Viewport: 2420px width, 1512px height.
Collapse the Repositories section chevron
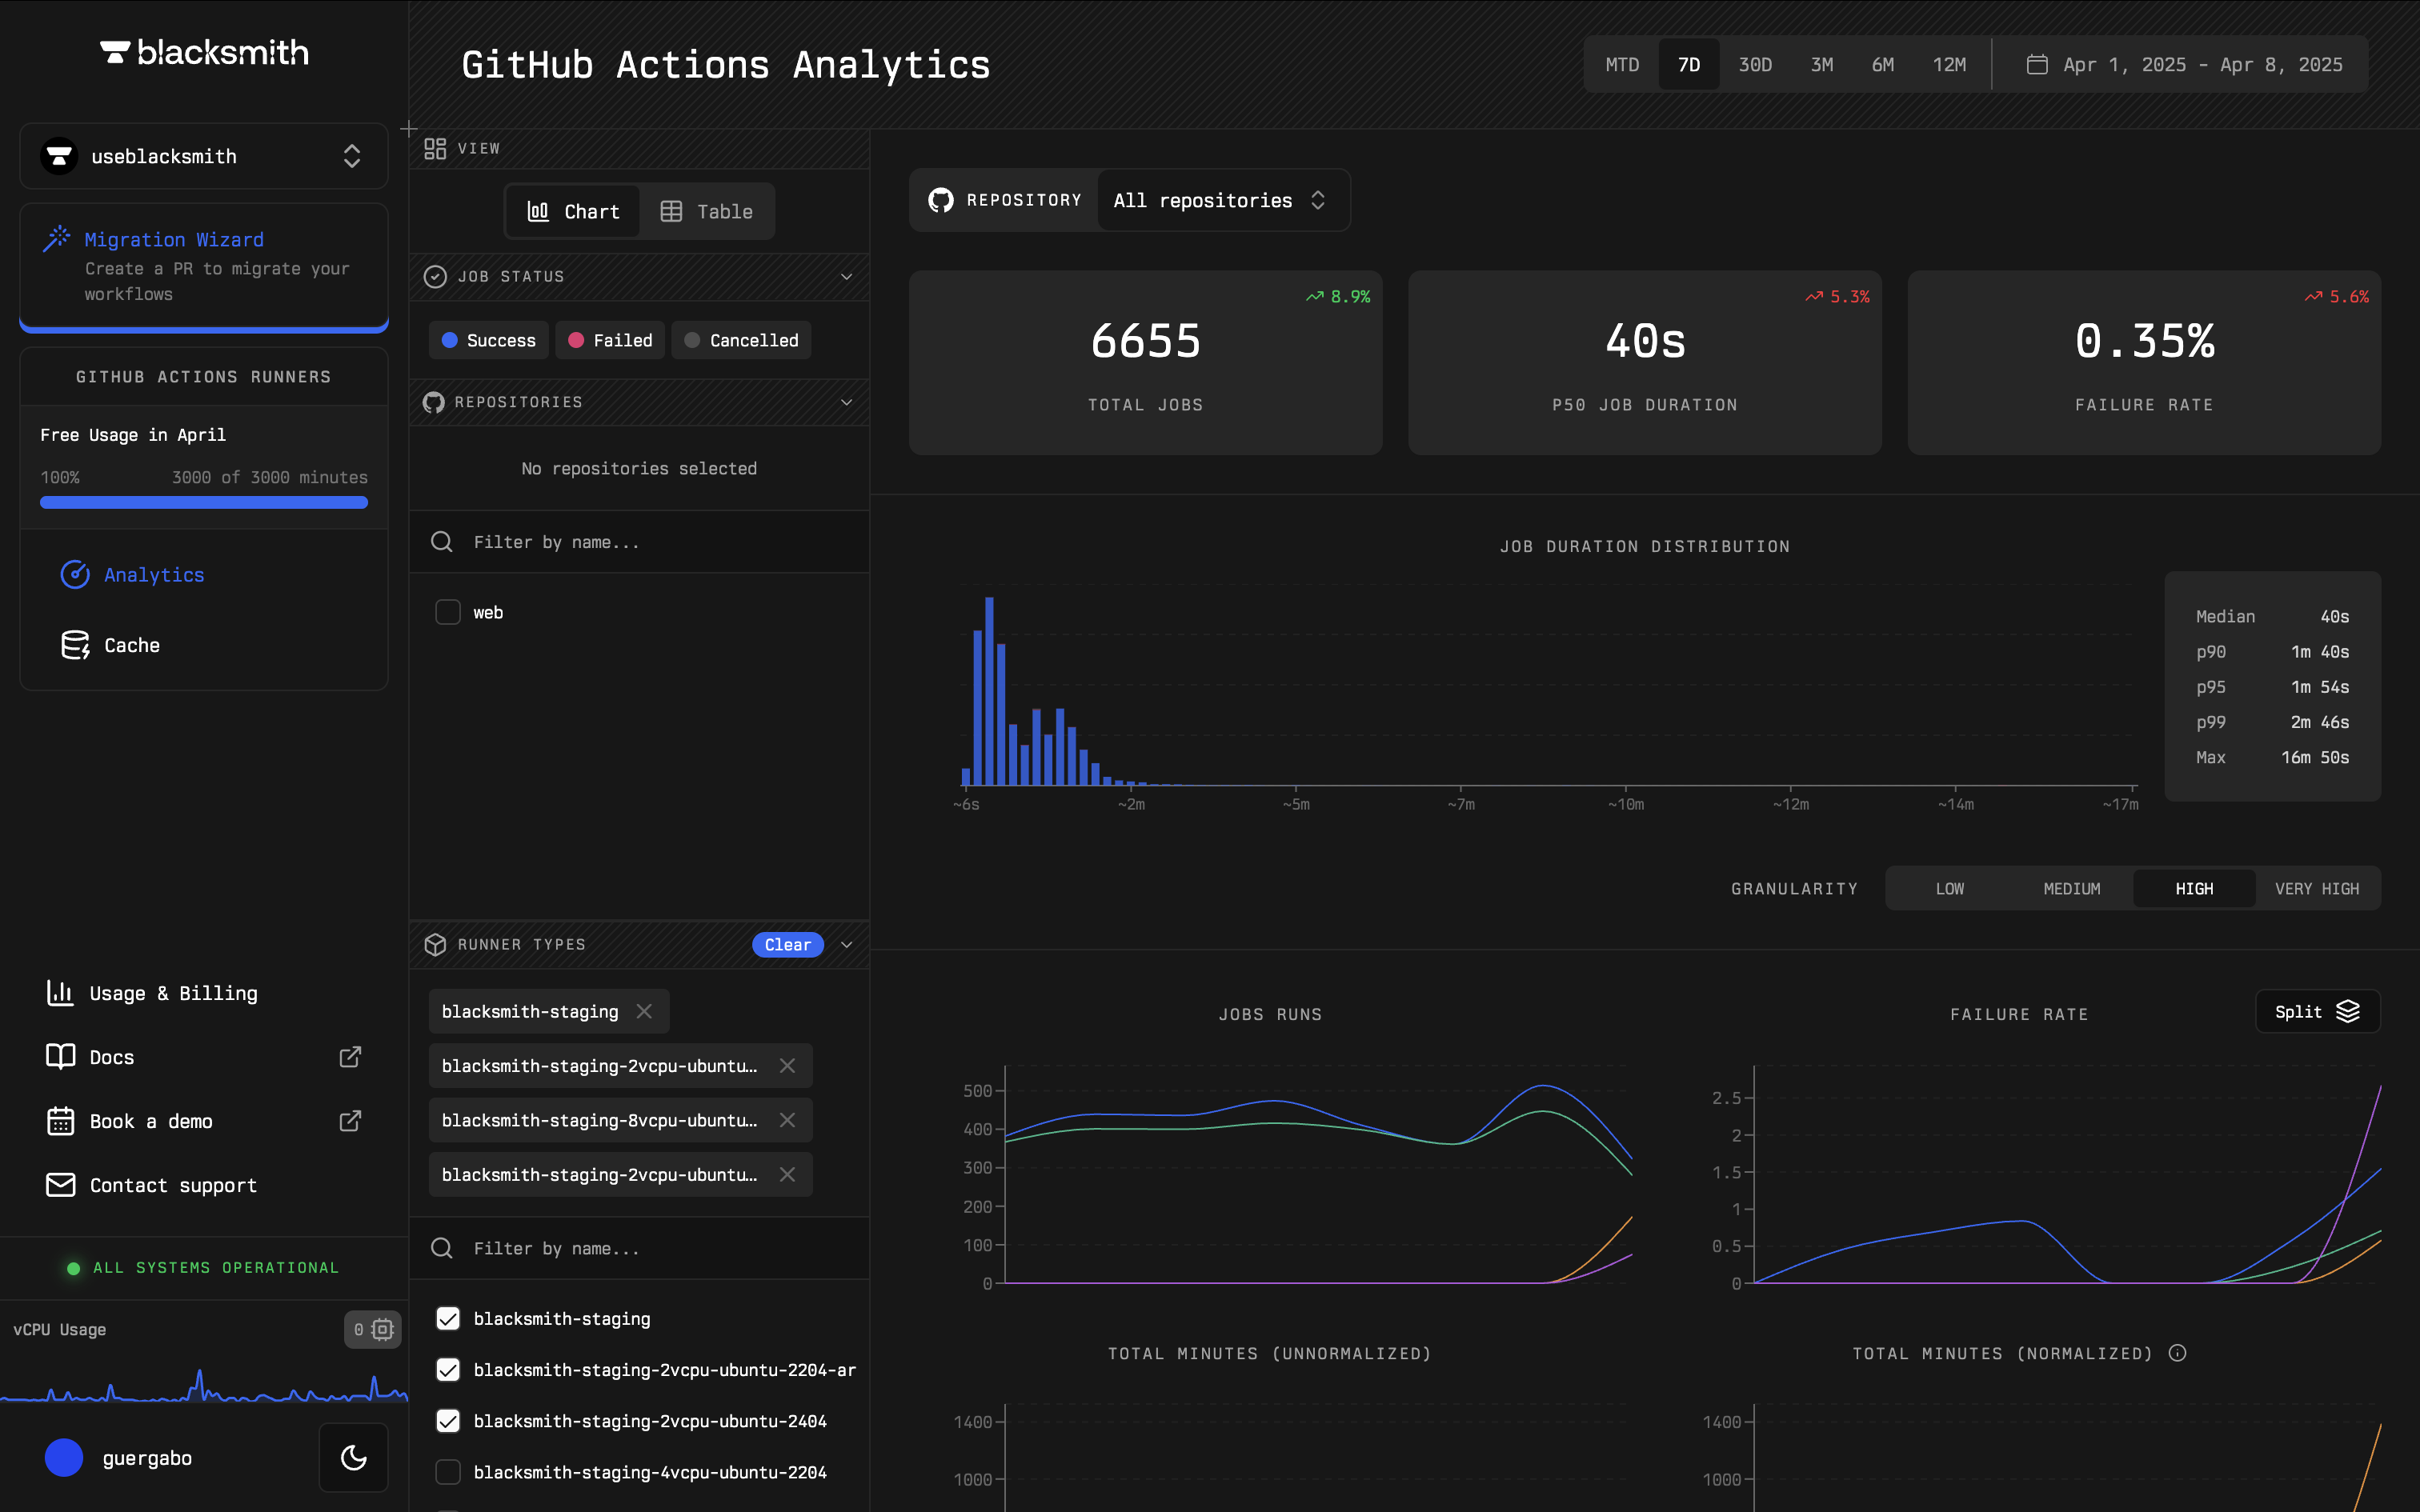[x=846, y=402]
